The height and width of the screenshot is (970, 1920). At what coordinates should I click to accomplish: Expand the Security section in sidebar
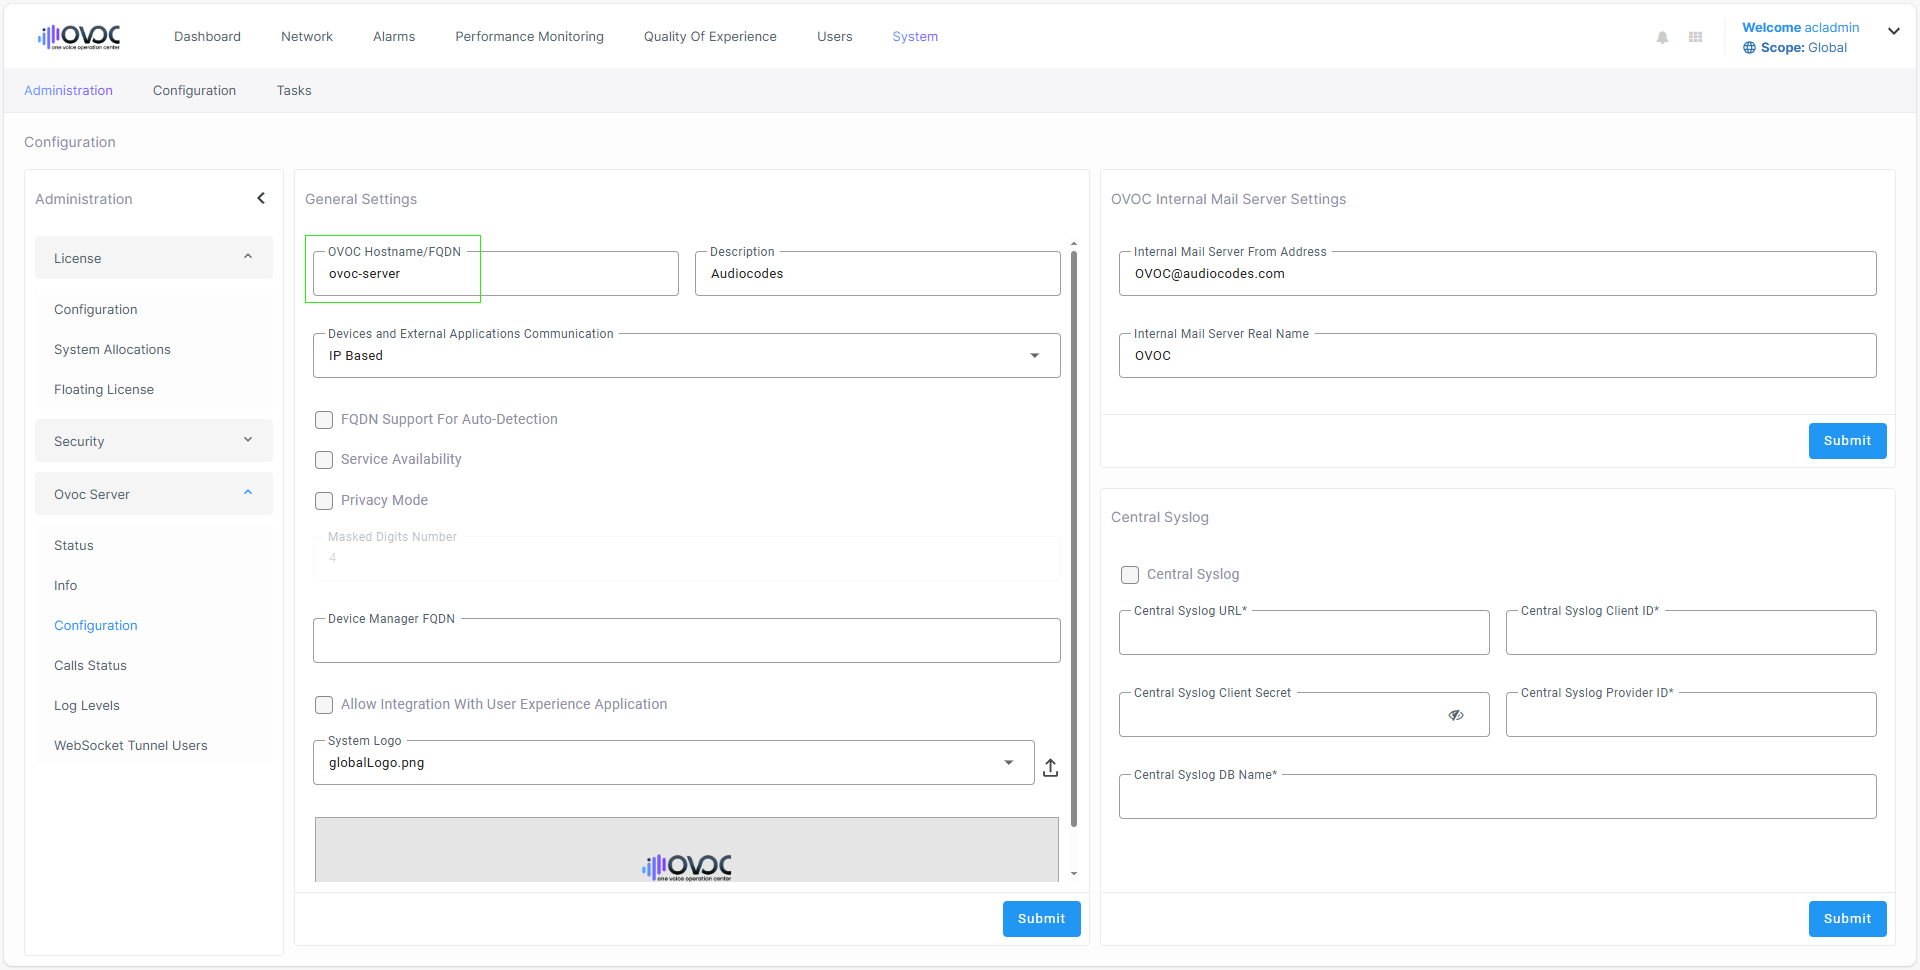153,441
